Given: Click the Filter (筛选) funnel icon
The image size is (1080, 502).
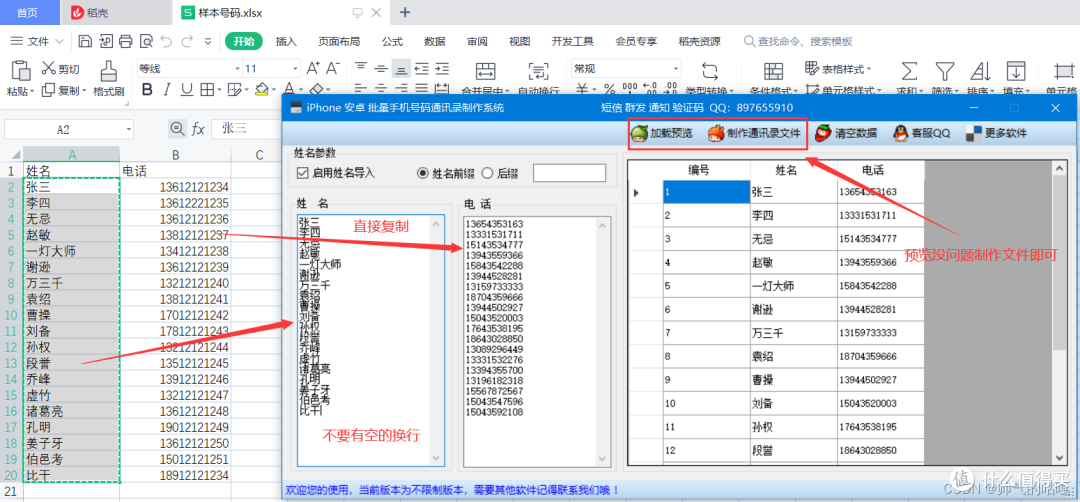Looking at the screenshot, I should point(944,71).
